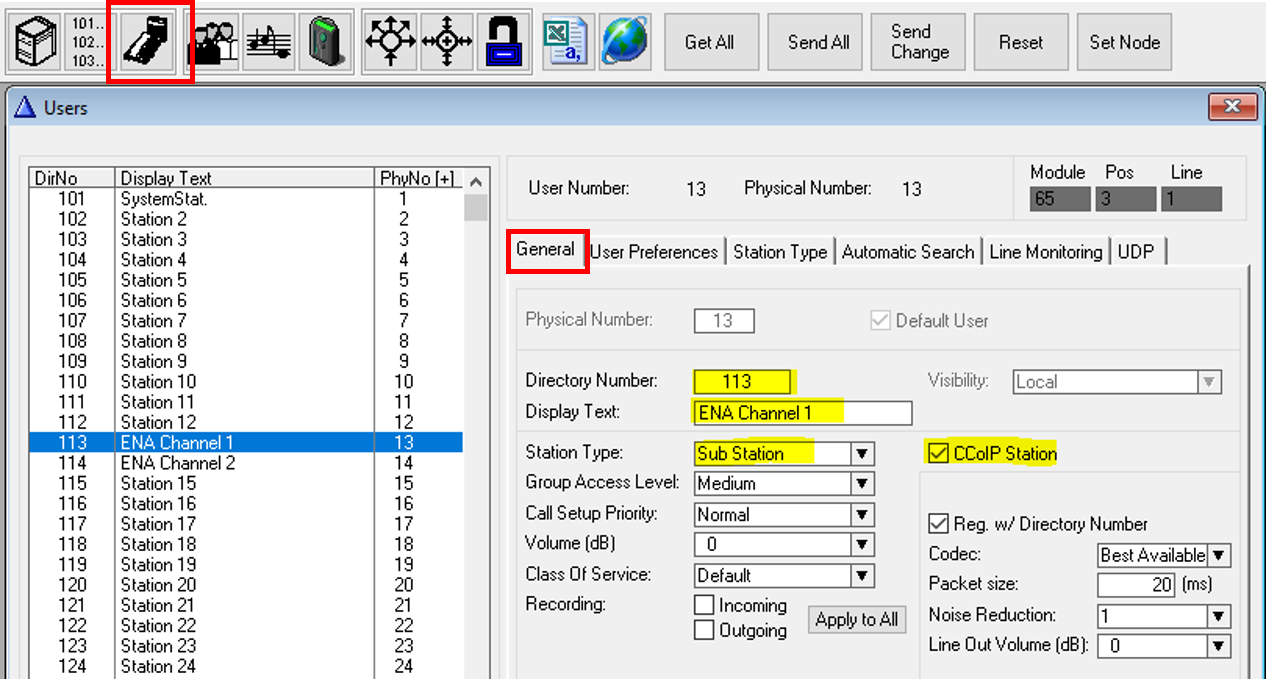Image resolution: width=1266 pixels, height=679 pixels.
Task: Click the padlock icon in toolbar
Action: [505, 42]
